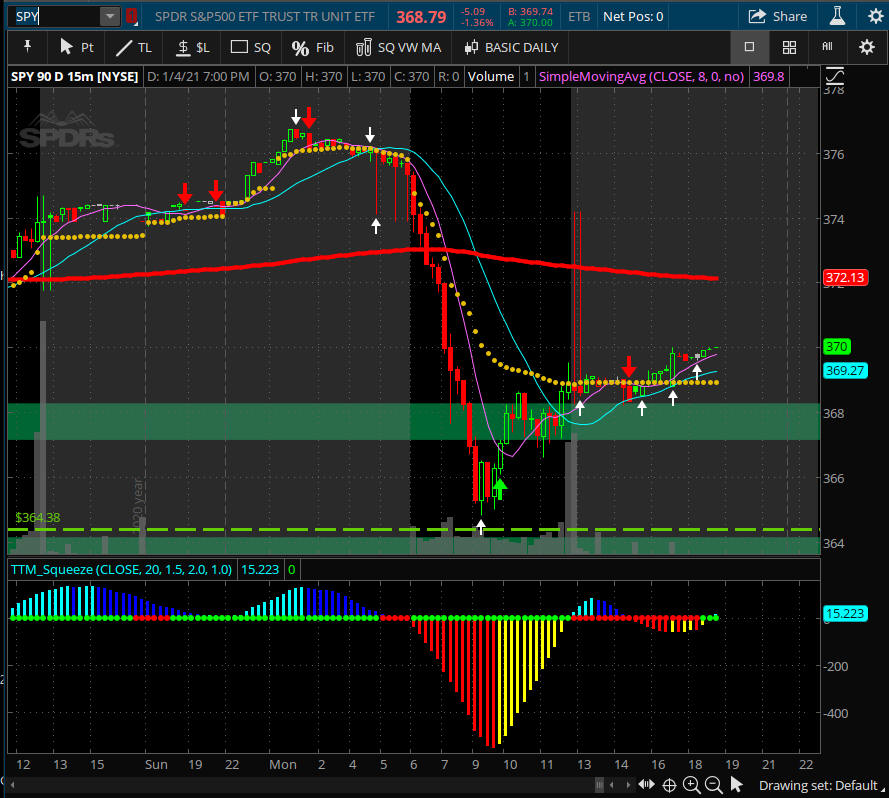Select the SQ rectangle drawing tool

click(x=251, y=47)
